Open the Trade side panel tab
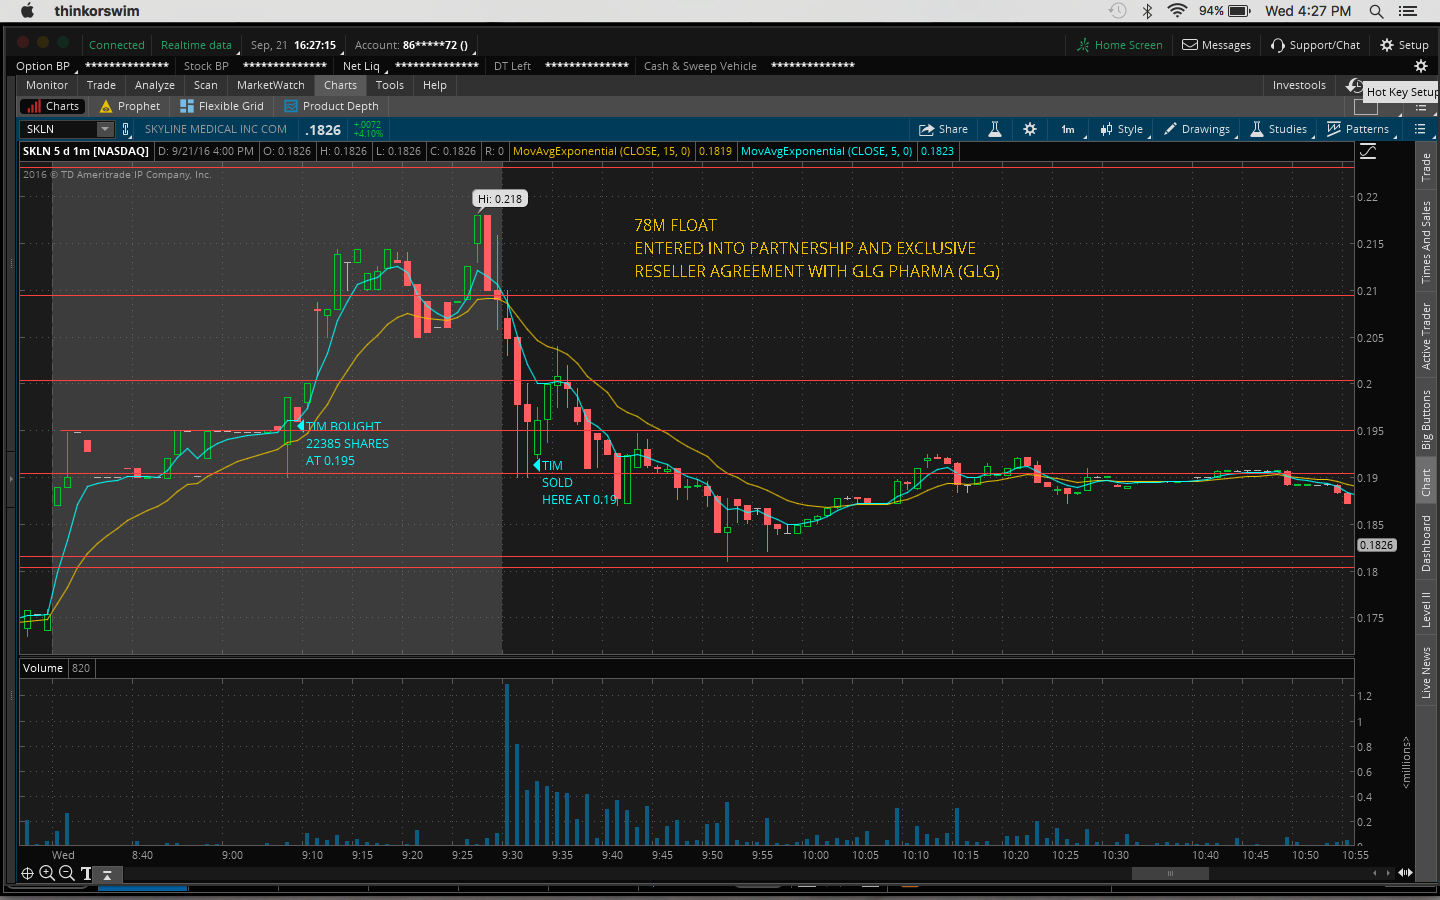The height and width of the screenshot is (900, 1440). pyautogui.click(x=1426, y=167)
